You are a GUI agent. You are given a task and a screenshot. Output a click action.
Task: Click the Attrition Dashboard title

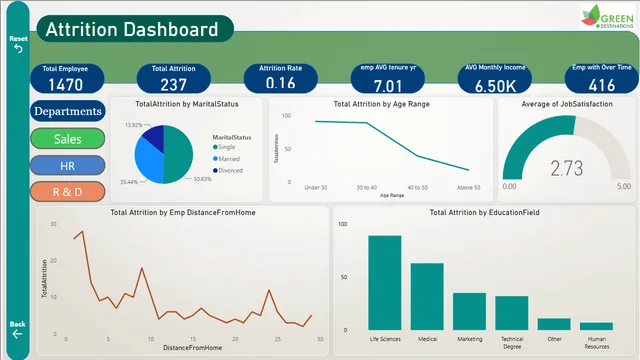click(132, 29)
